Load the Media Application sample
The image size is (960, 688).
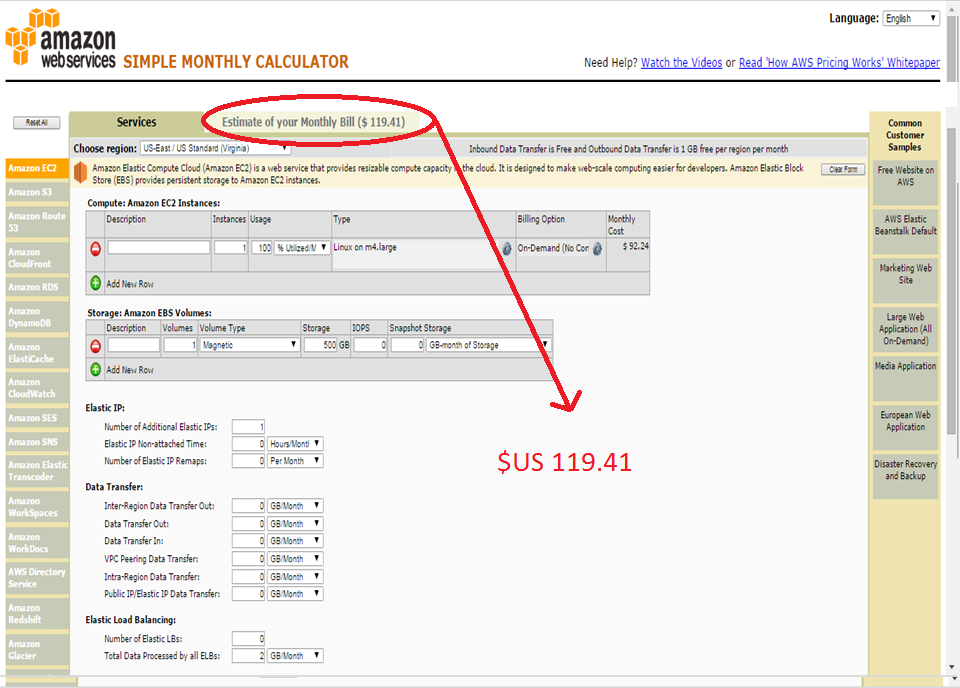click(x=906, y=379)
